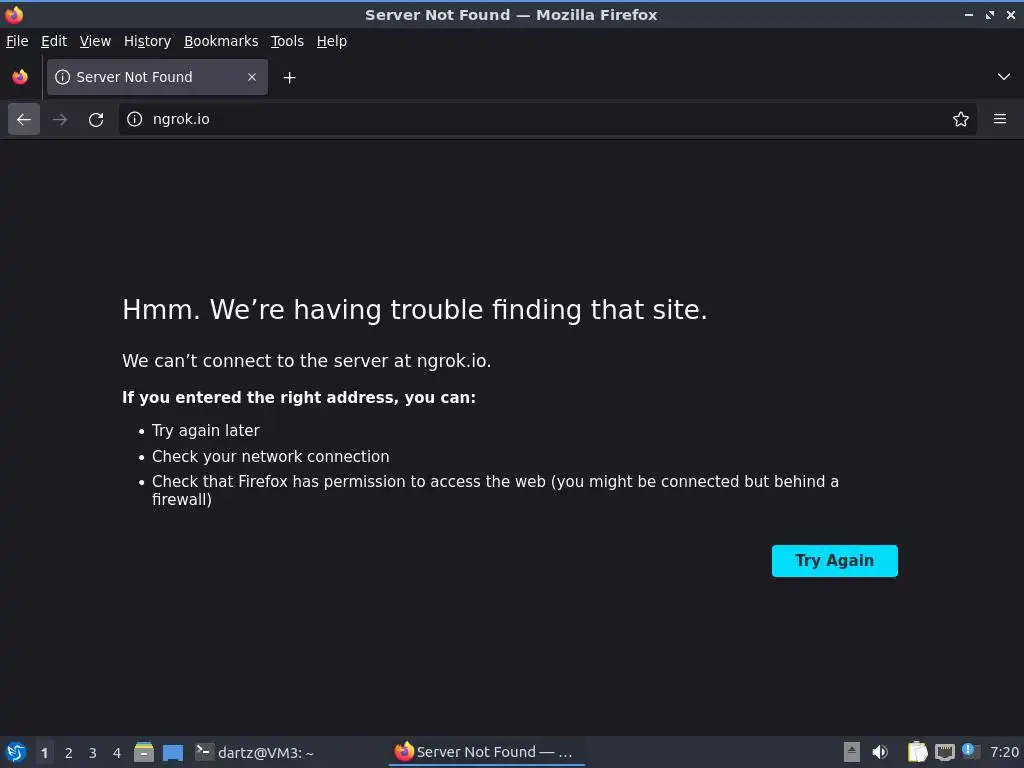This screenshot has width=1024, height=768.
Task: Open the volume control tray icon
Action: [x=880, y=752]
